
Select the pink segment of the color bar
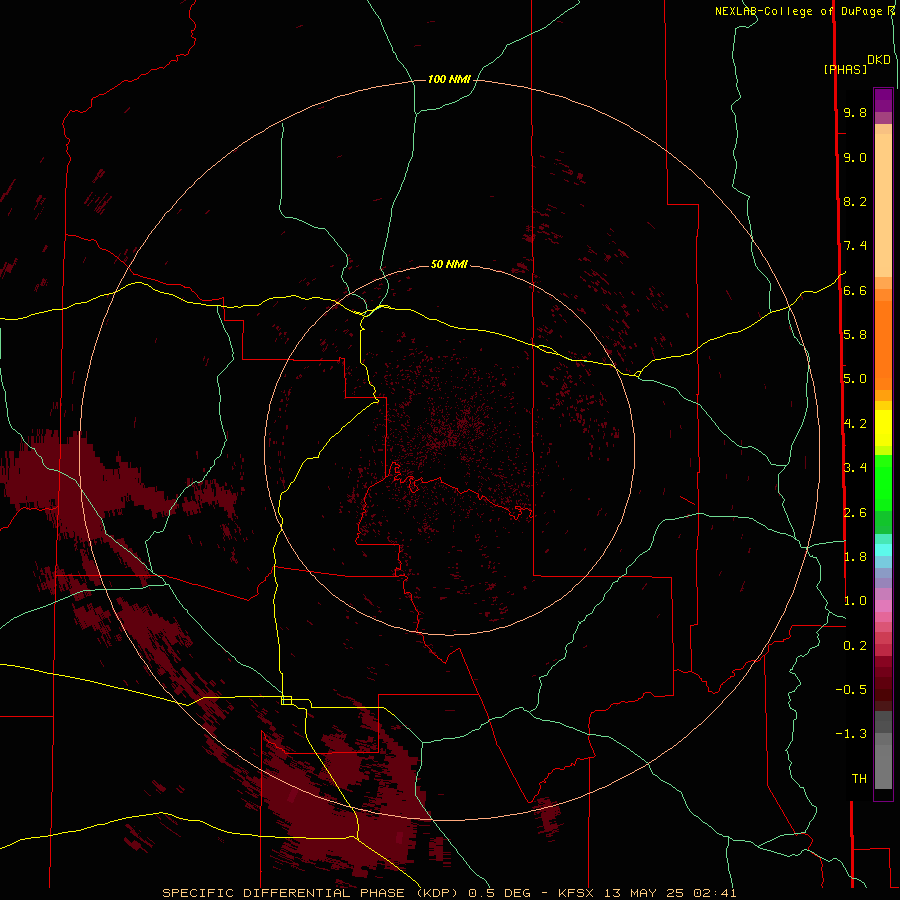883,606
